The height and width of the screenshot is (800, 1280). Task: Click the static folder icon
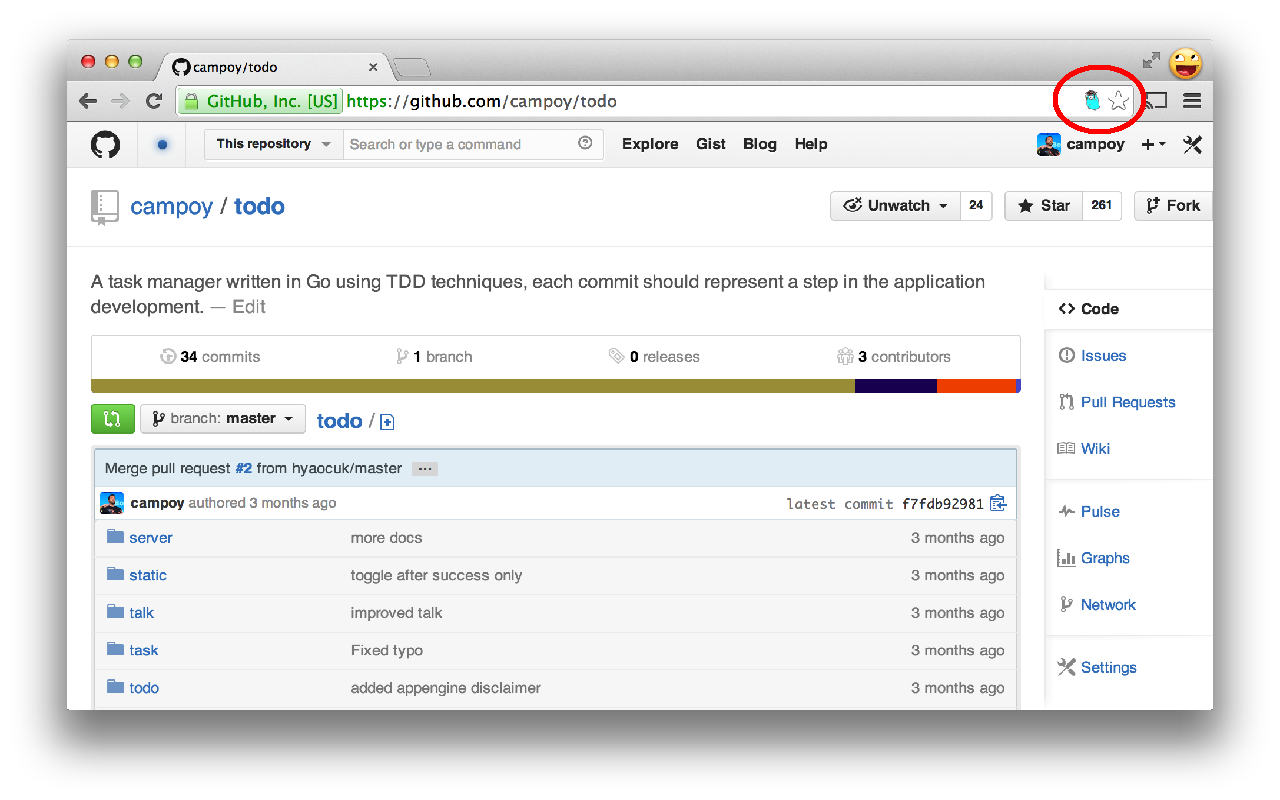[x=115, y=574]
